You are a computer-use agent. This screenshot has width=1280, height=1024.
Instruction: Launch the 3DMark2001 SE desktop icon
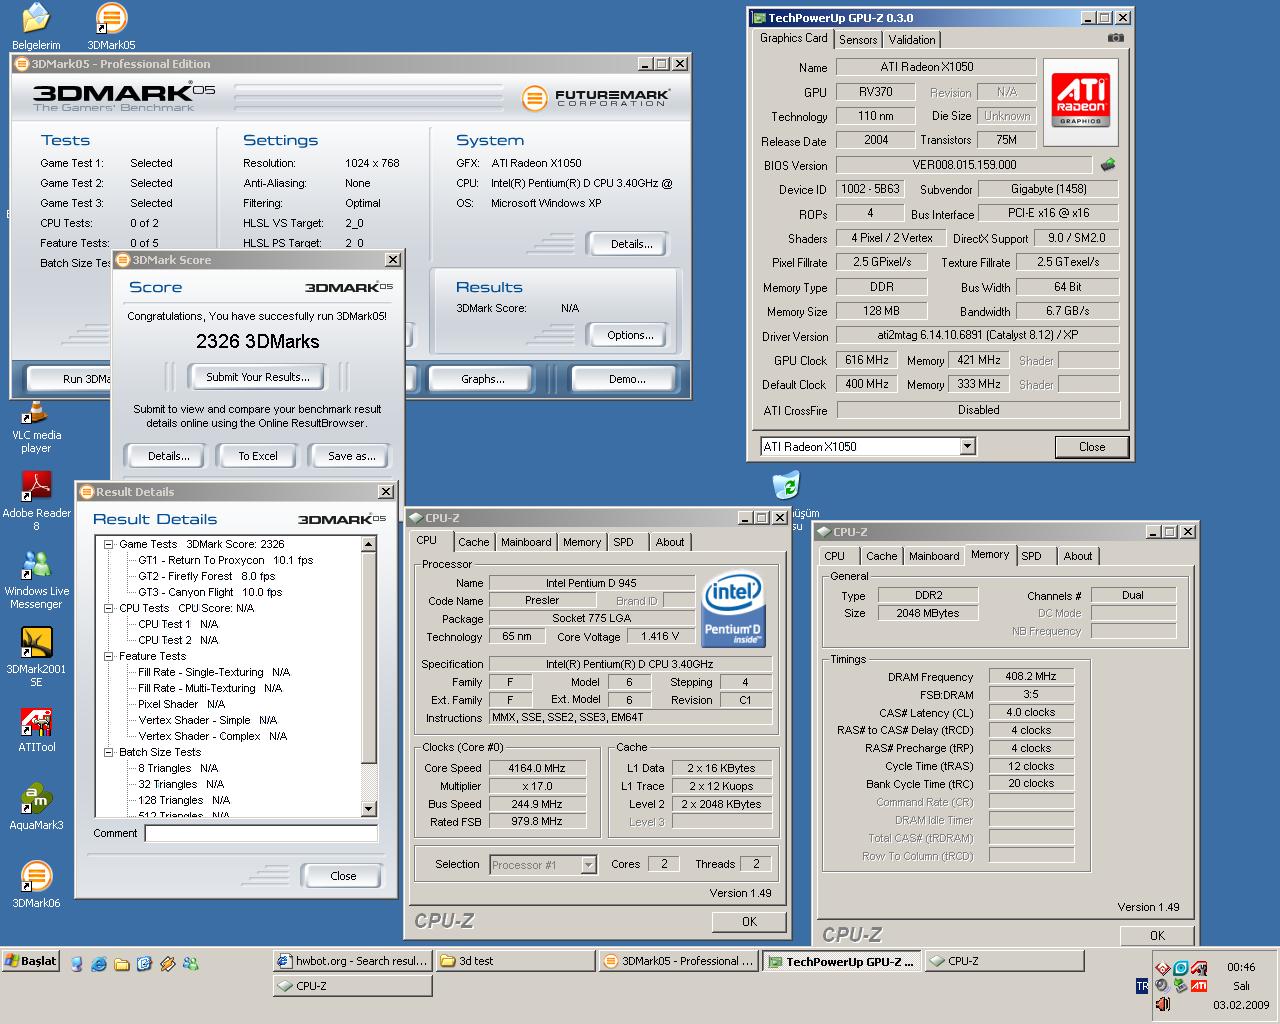36,657
